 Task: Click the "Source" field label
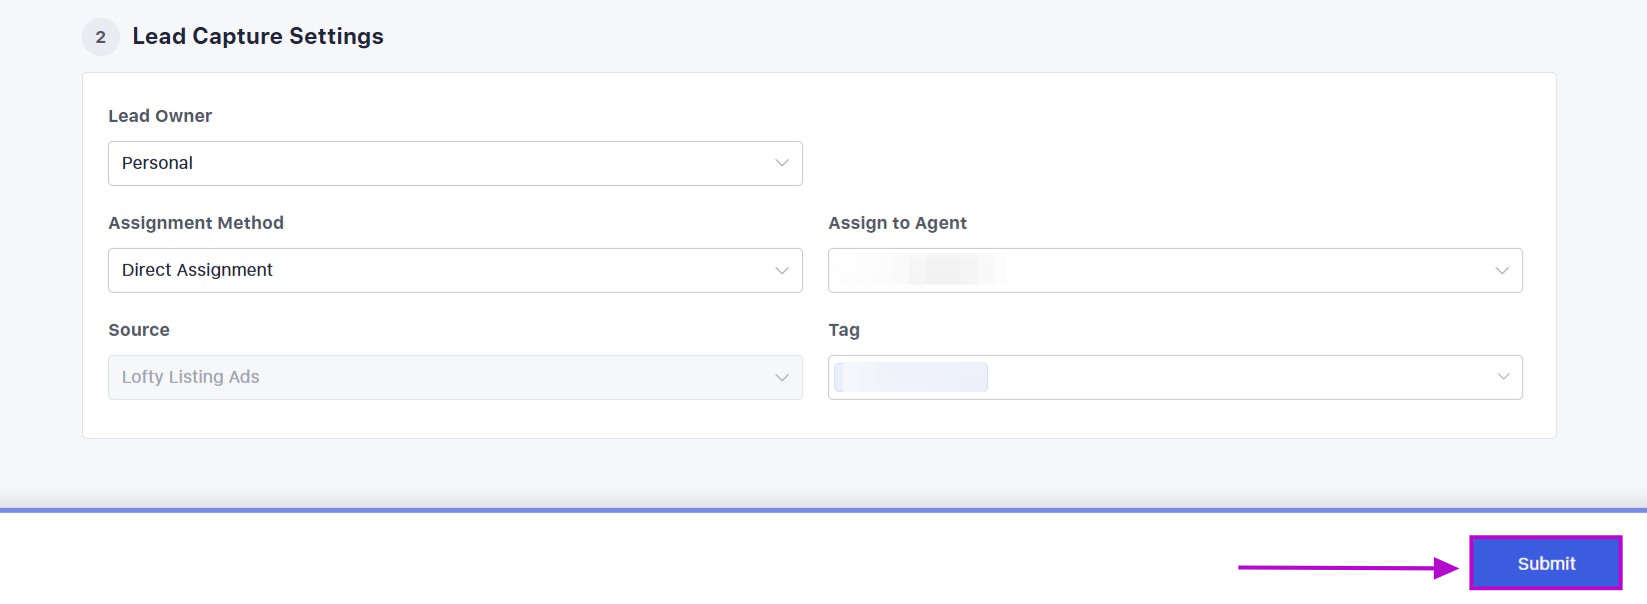point(139,330)
